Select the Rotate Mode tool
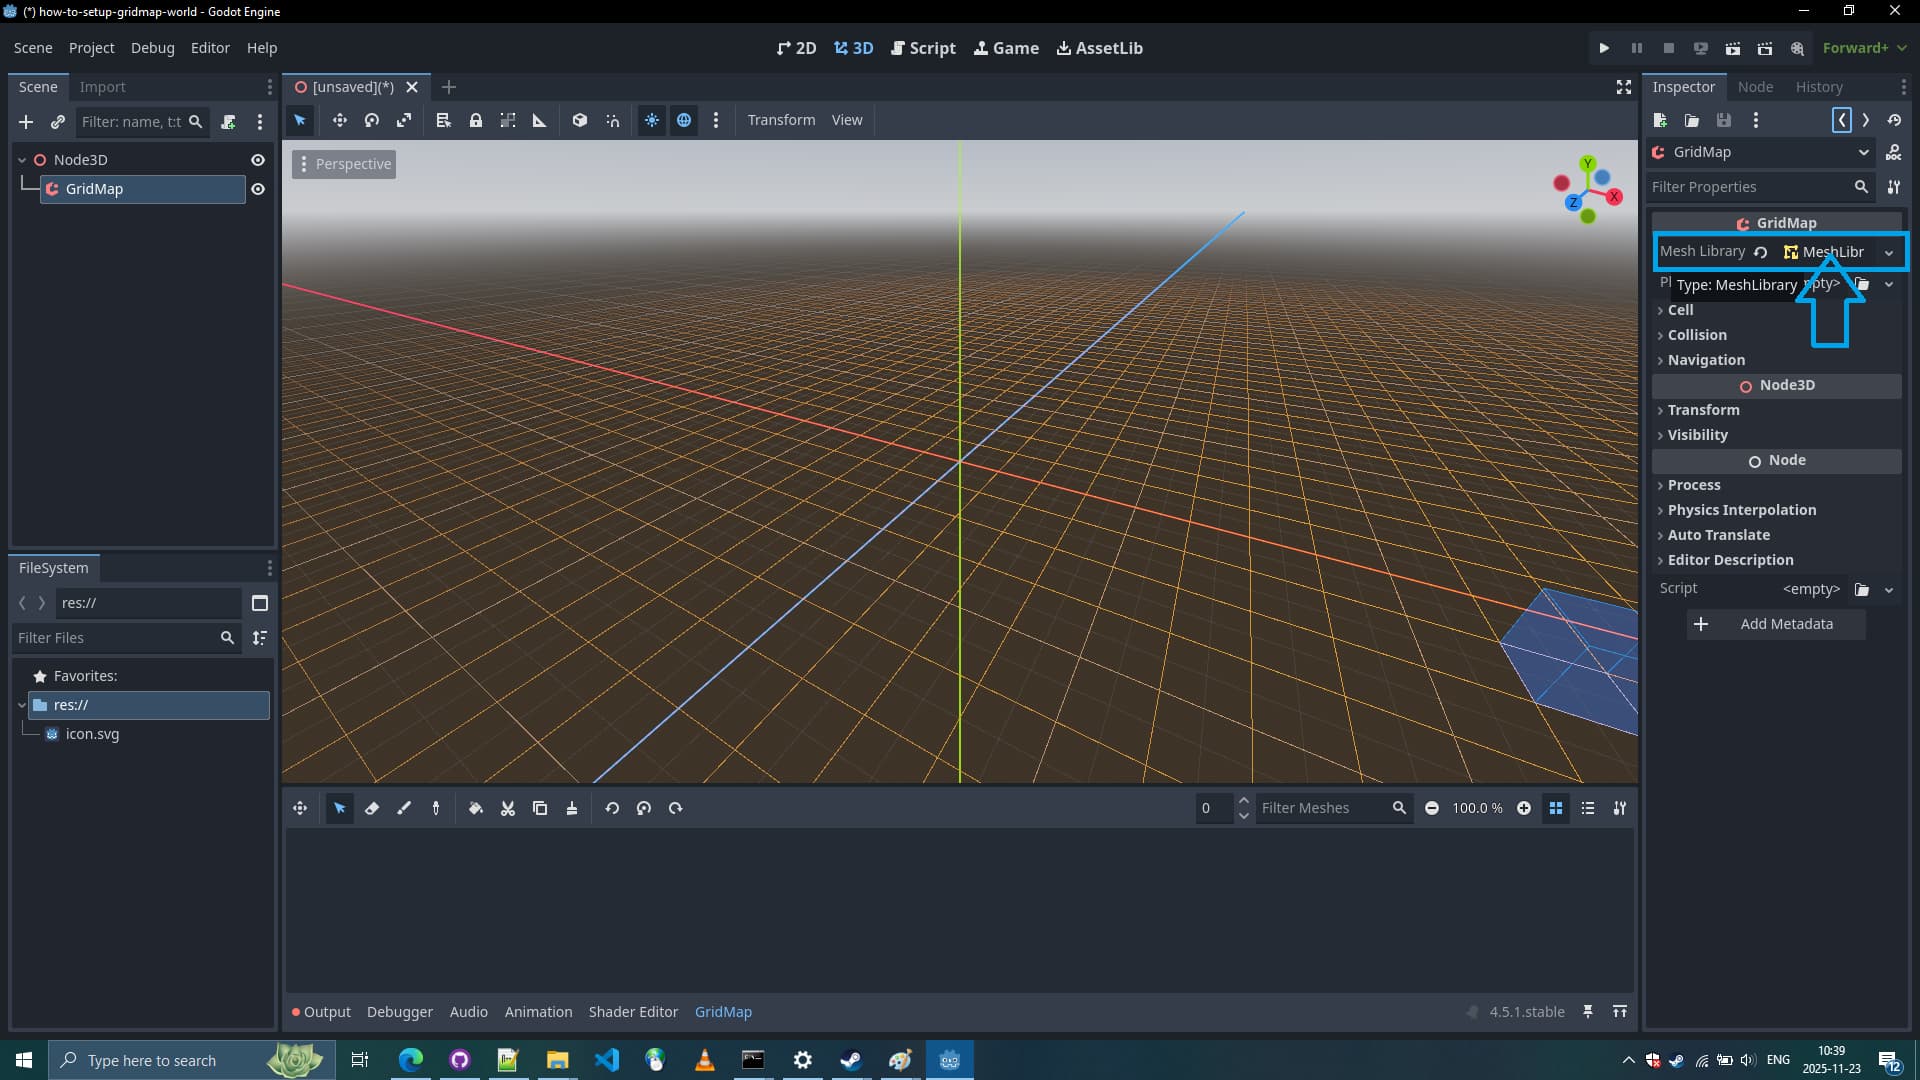 click(x=372, y=120)
